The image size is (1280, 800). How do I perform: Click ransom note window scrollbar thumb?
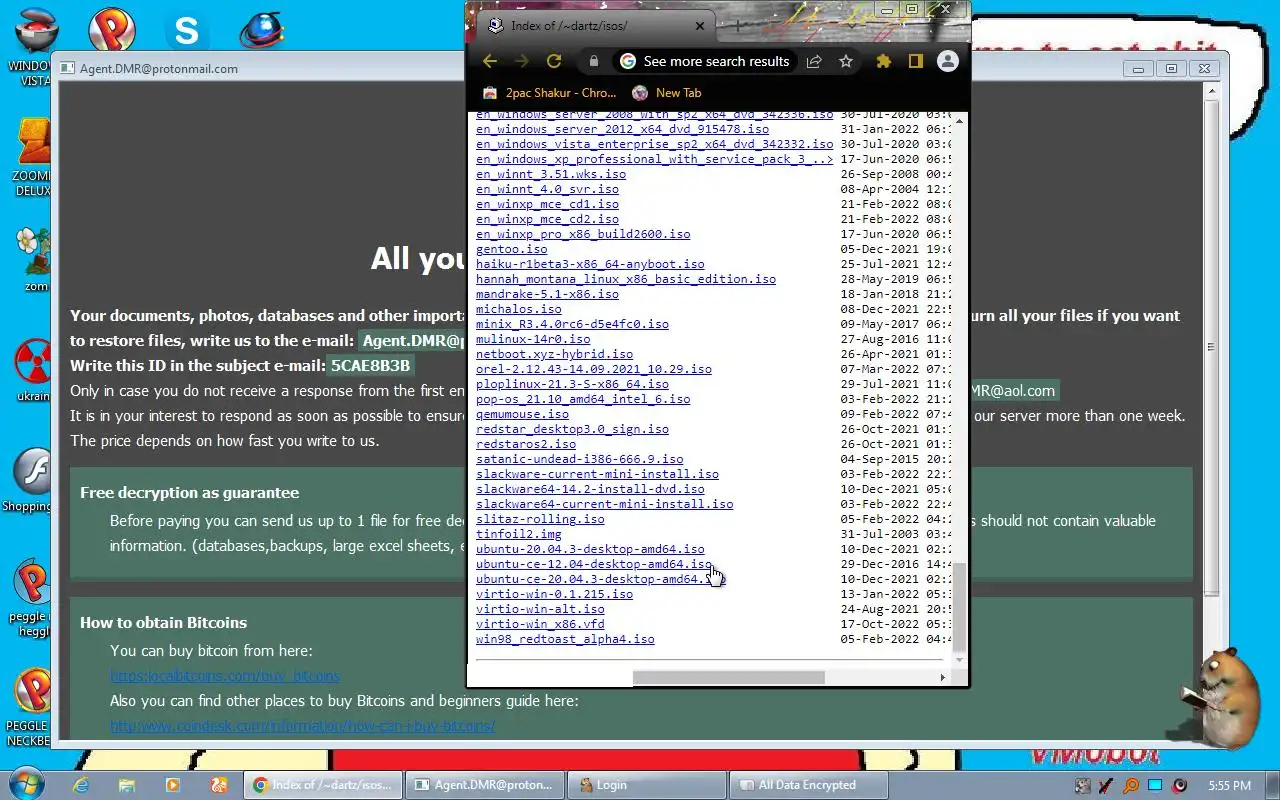click(1211, 347)
